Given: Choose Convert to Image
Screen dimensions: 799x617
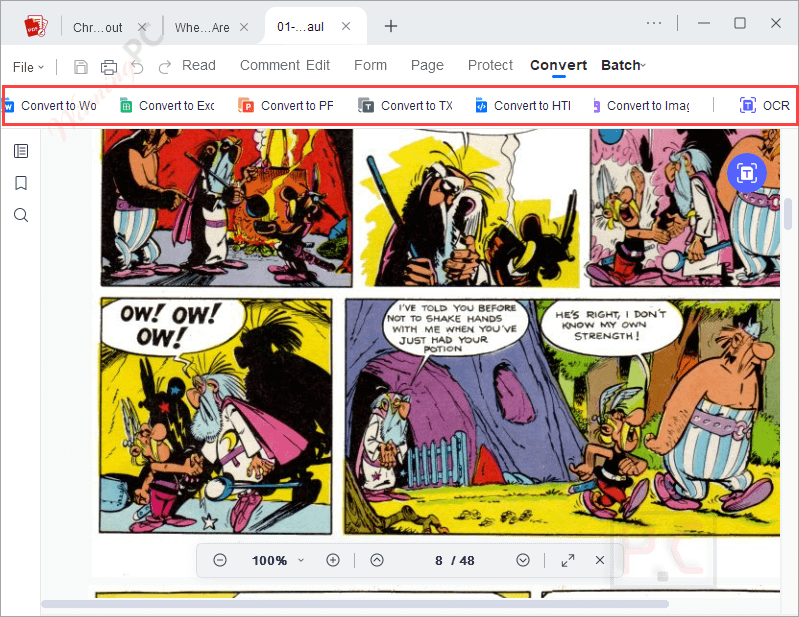Looking at the screenshot, I should 642,105.
